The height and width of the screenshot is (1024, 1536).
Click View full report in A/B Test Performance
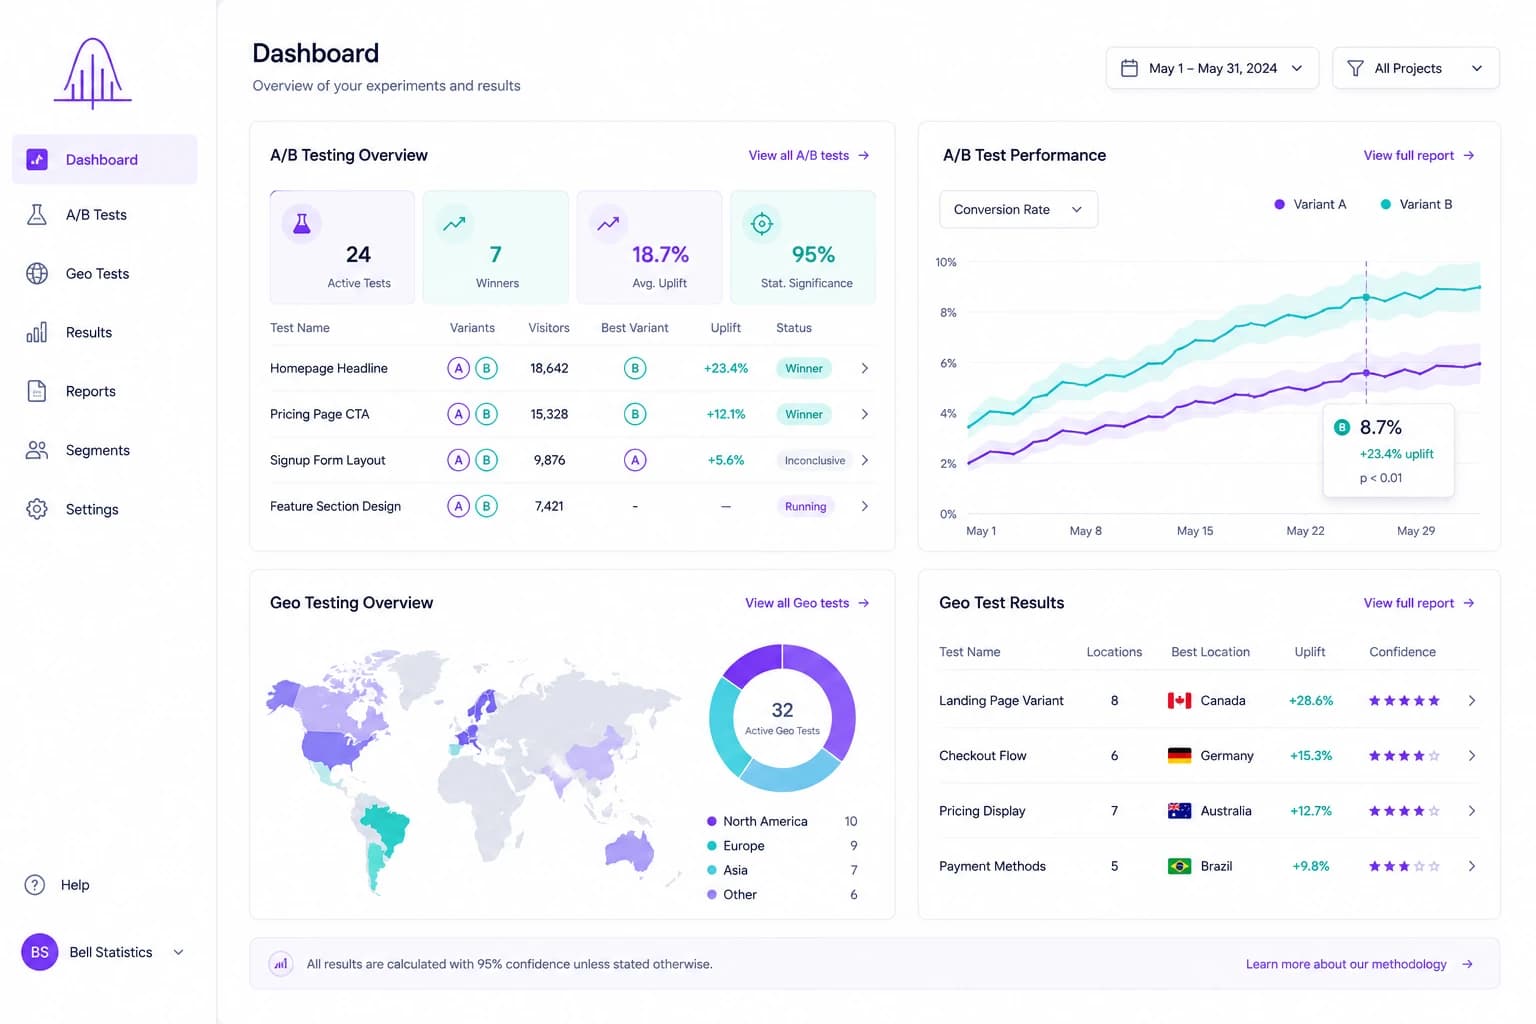coord(1419,155)
